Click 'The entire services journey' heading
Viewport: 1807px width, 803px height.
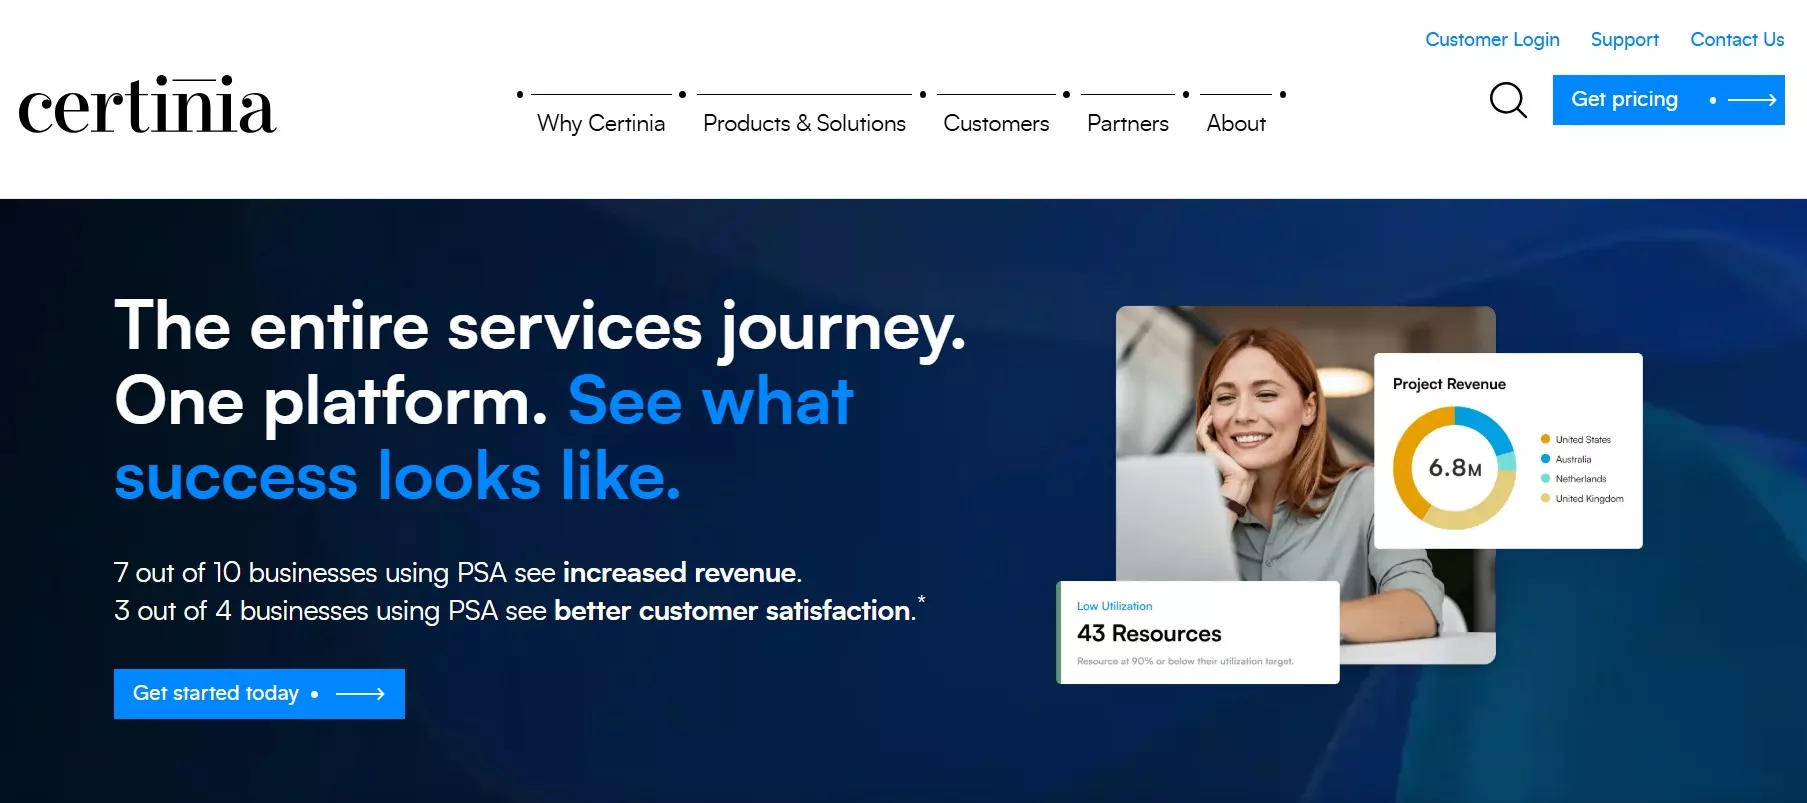click(540, 327)
